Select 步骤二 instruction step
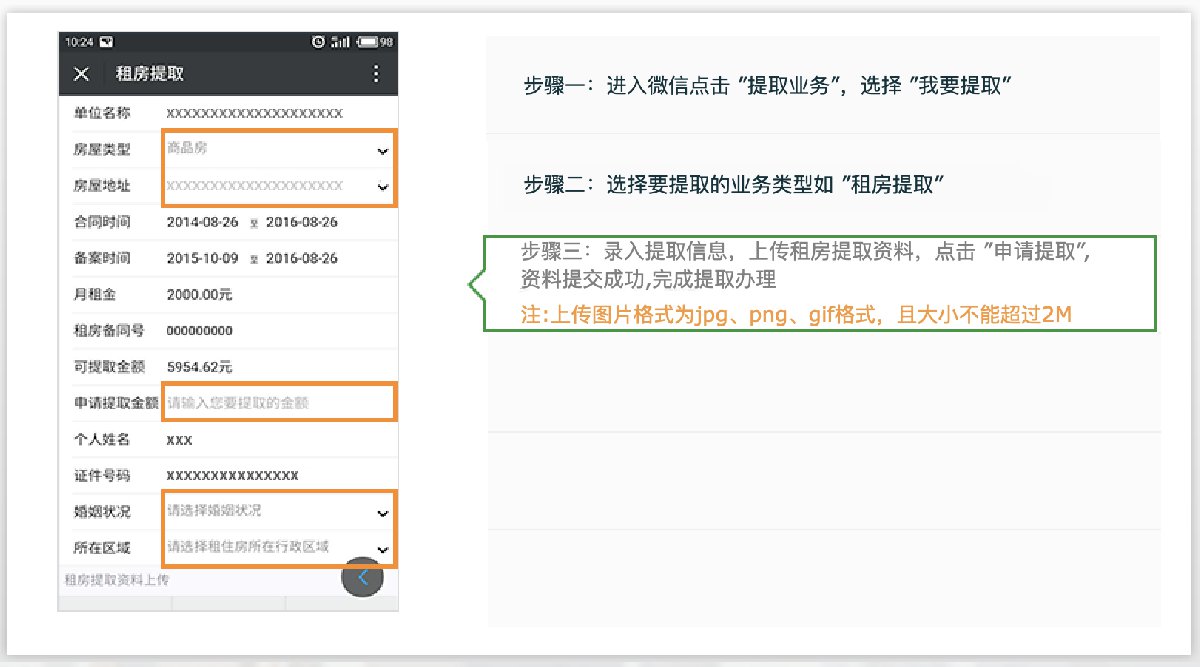Image resolution: width=1200 pixels, height=667 pixels. coord(734,185)
